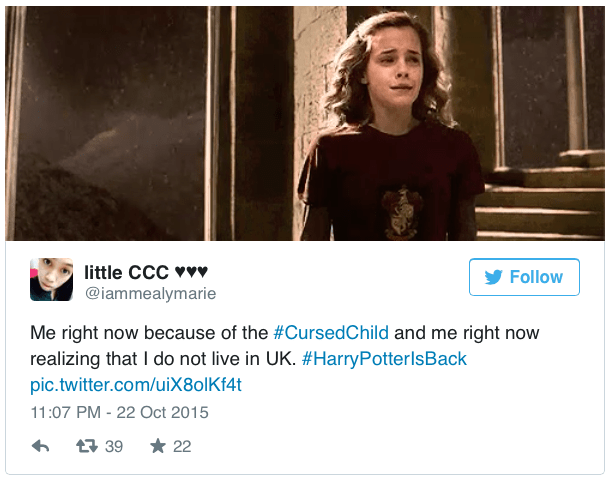Retweet using the retweet arrows icon
This screenshot has width=613, height=484.
pyautogui.click(x=87, y=447)
